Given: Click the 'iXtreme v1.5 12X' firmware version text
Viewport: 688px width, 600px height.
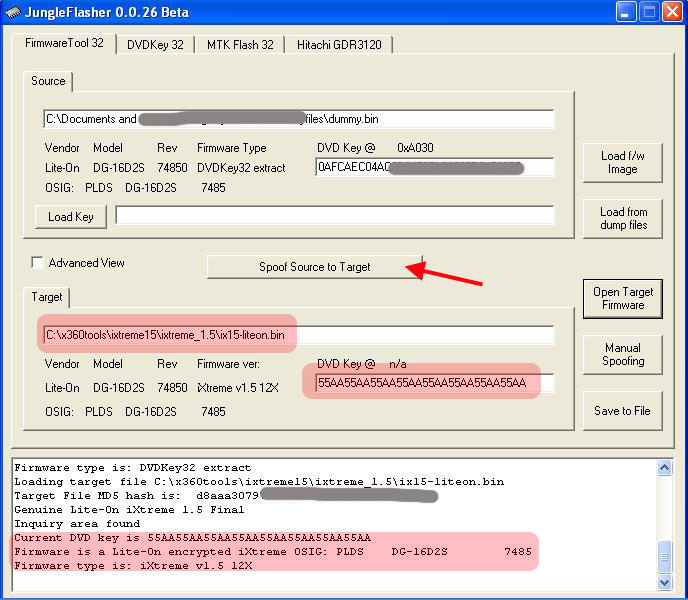Looking at the screenshot, I should [238, 388].
